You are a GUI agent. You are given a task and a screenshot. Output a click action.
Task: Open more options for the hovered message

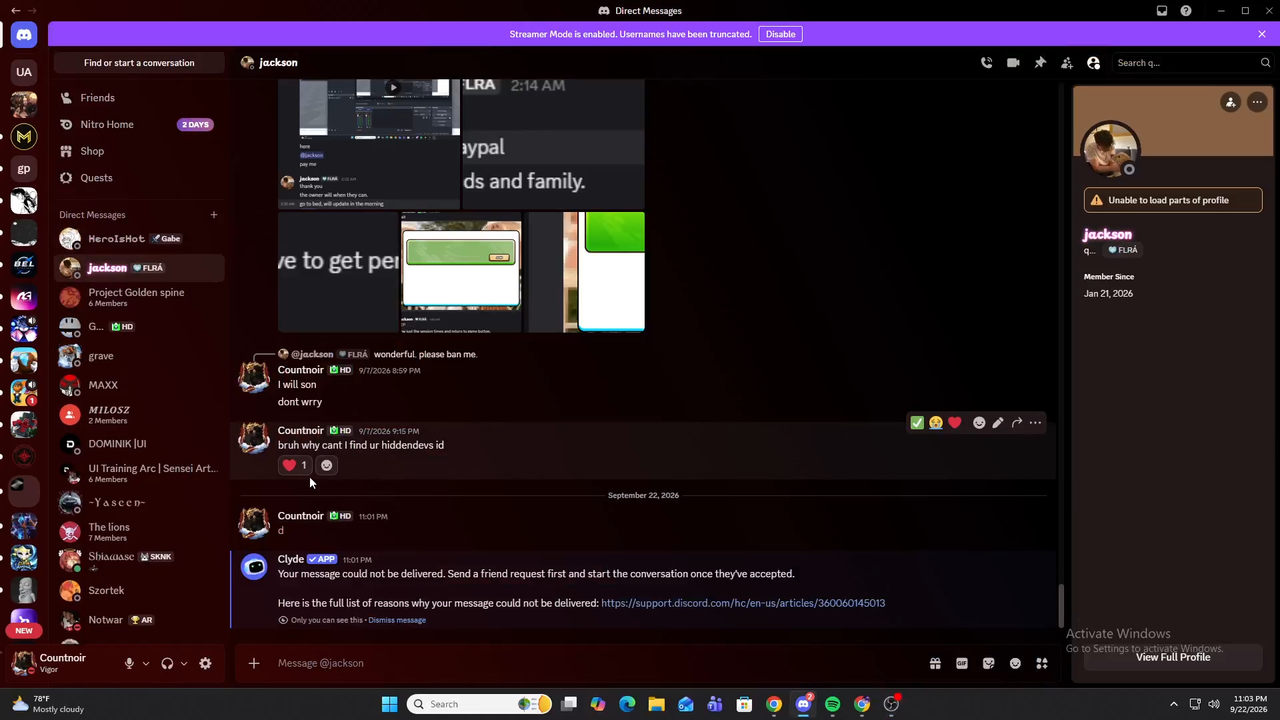pos(1036,423)
